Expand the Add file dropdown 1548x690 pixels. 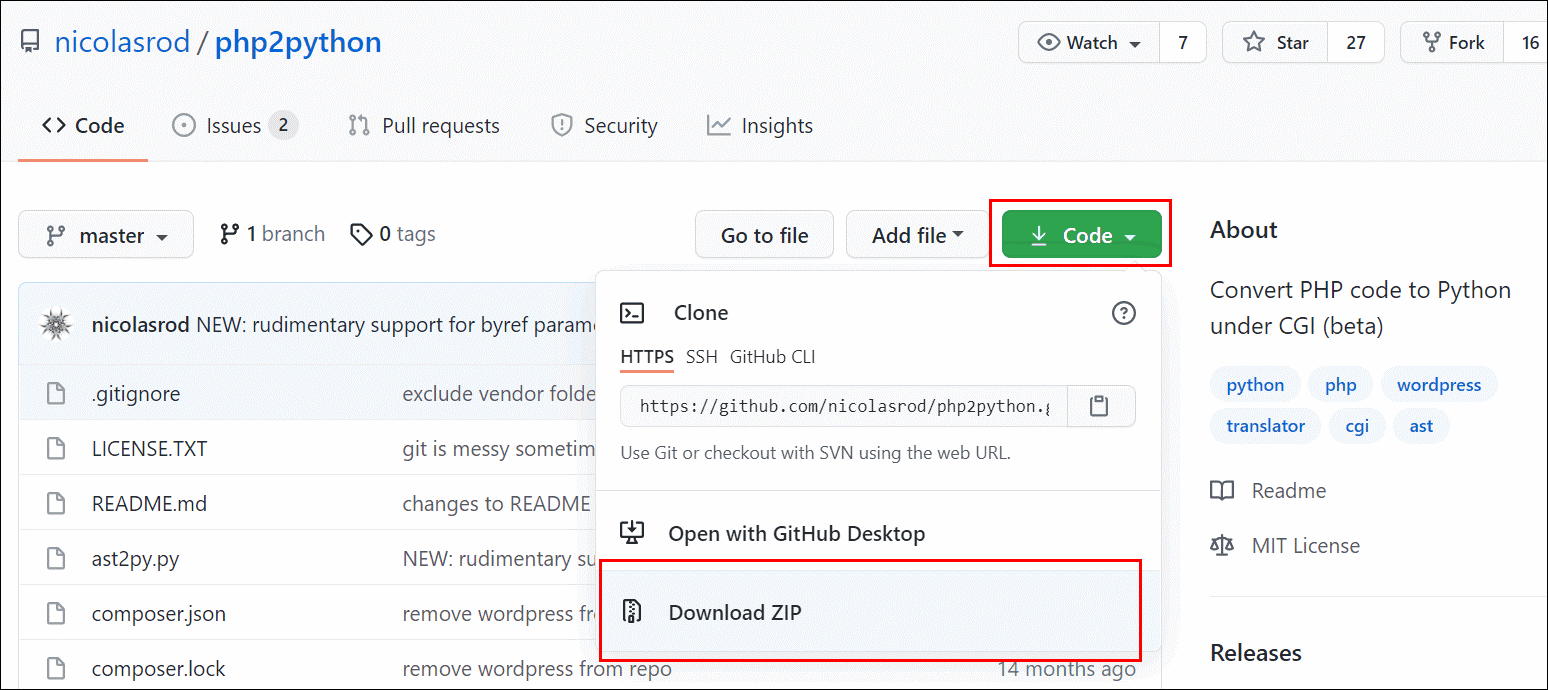click(917, 235)
